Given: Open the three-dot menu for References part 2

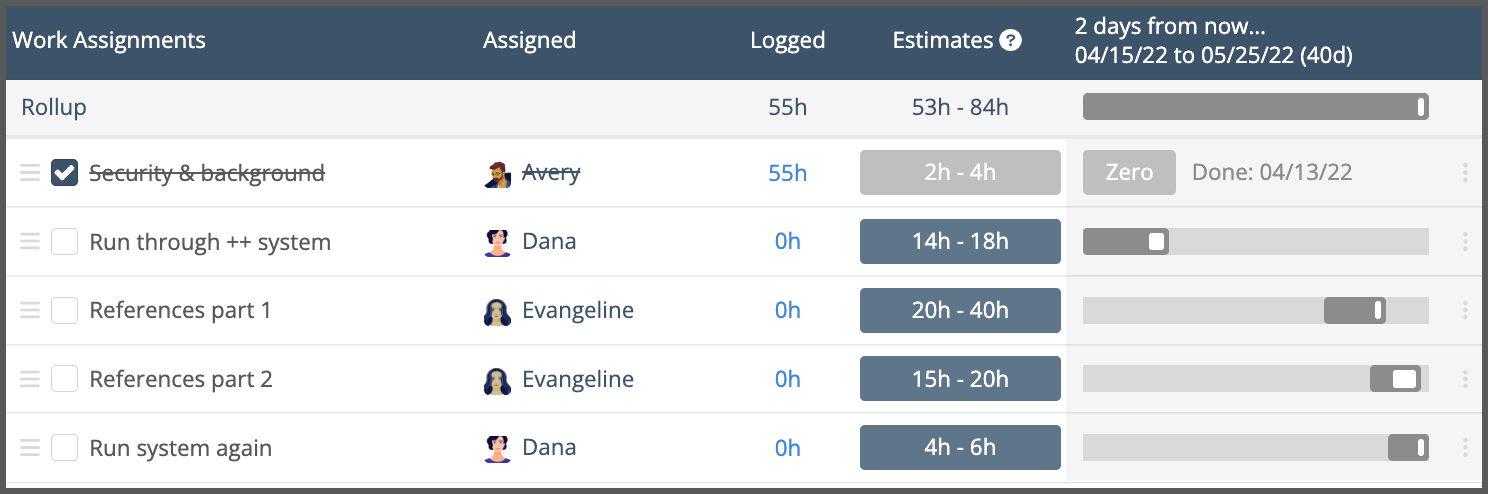Looking at the screenshot, I should pyautogui.click(x=1465, y=379).
